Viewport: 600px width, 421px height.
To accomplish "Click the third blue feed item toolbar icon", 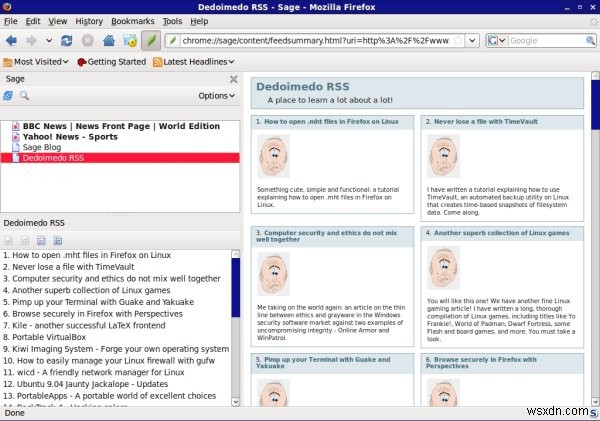I will pos(41,240).
